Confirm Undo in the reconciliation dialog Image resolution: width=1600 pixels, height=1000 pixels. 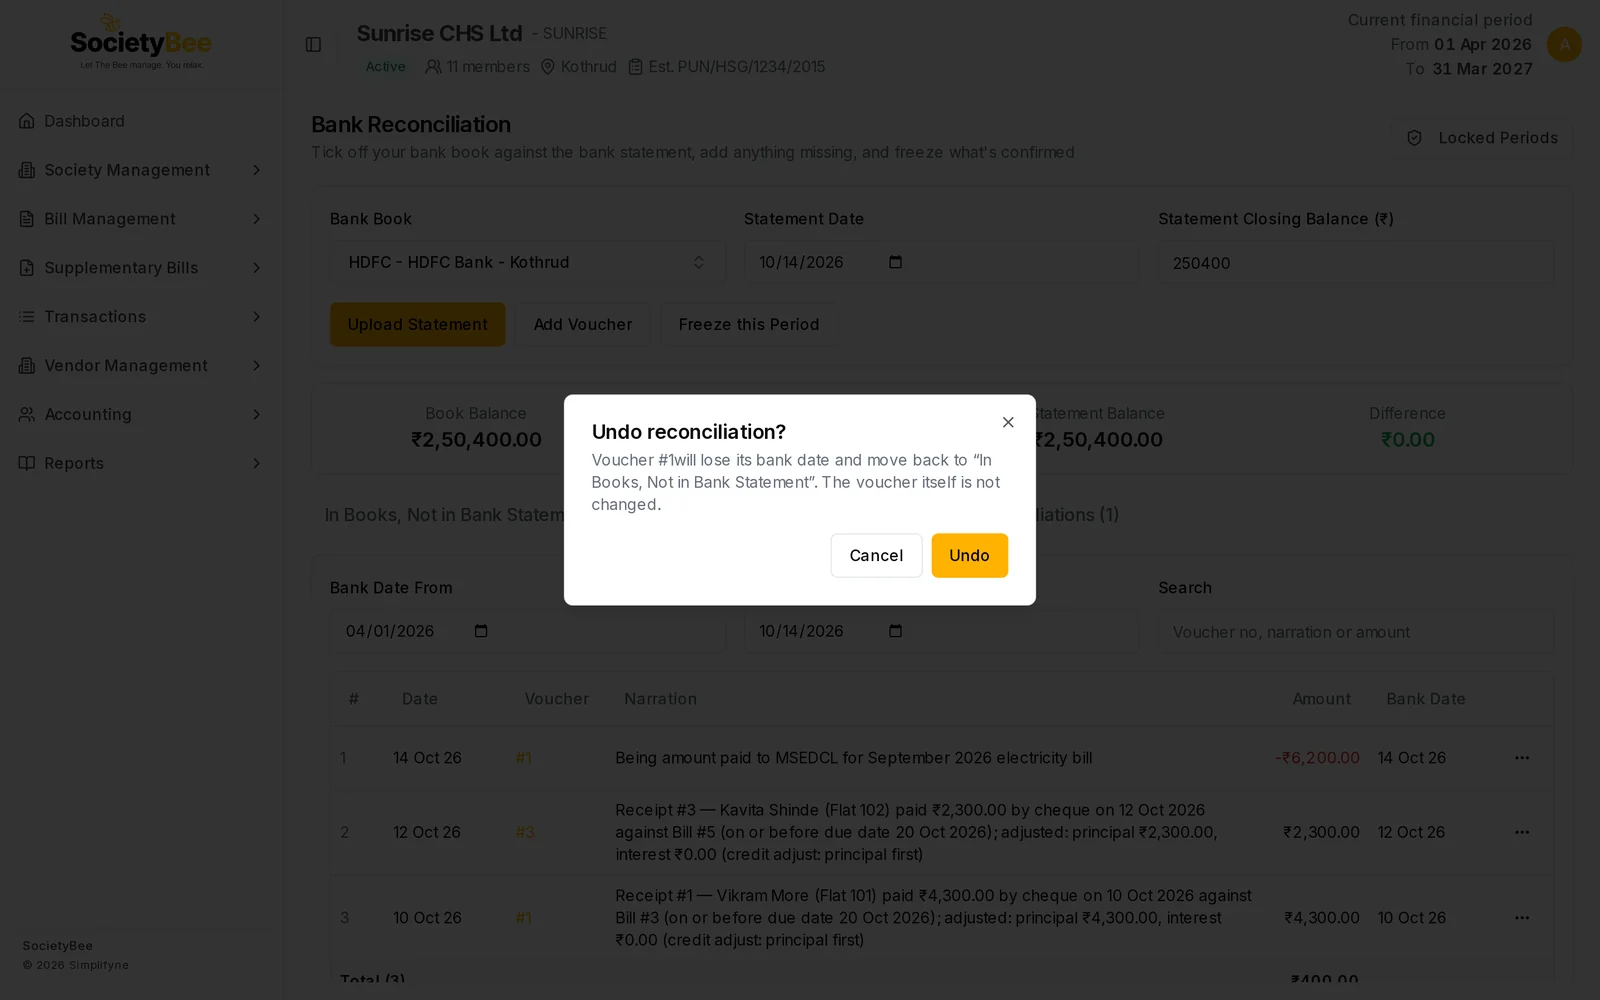(x=969, y=555)
